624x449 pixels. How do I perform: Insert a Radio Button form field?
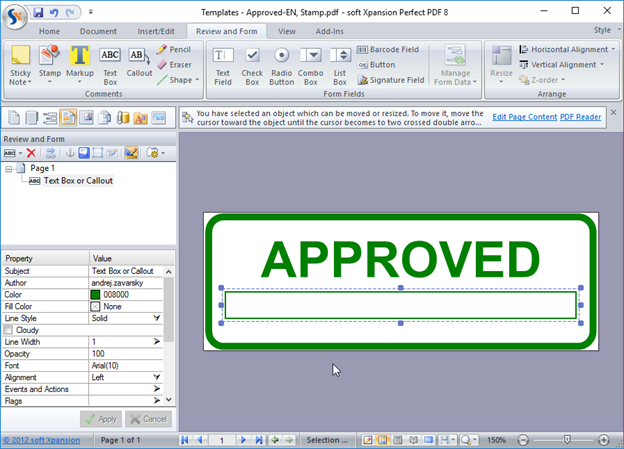point(282,66)
